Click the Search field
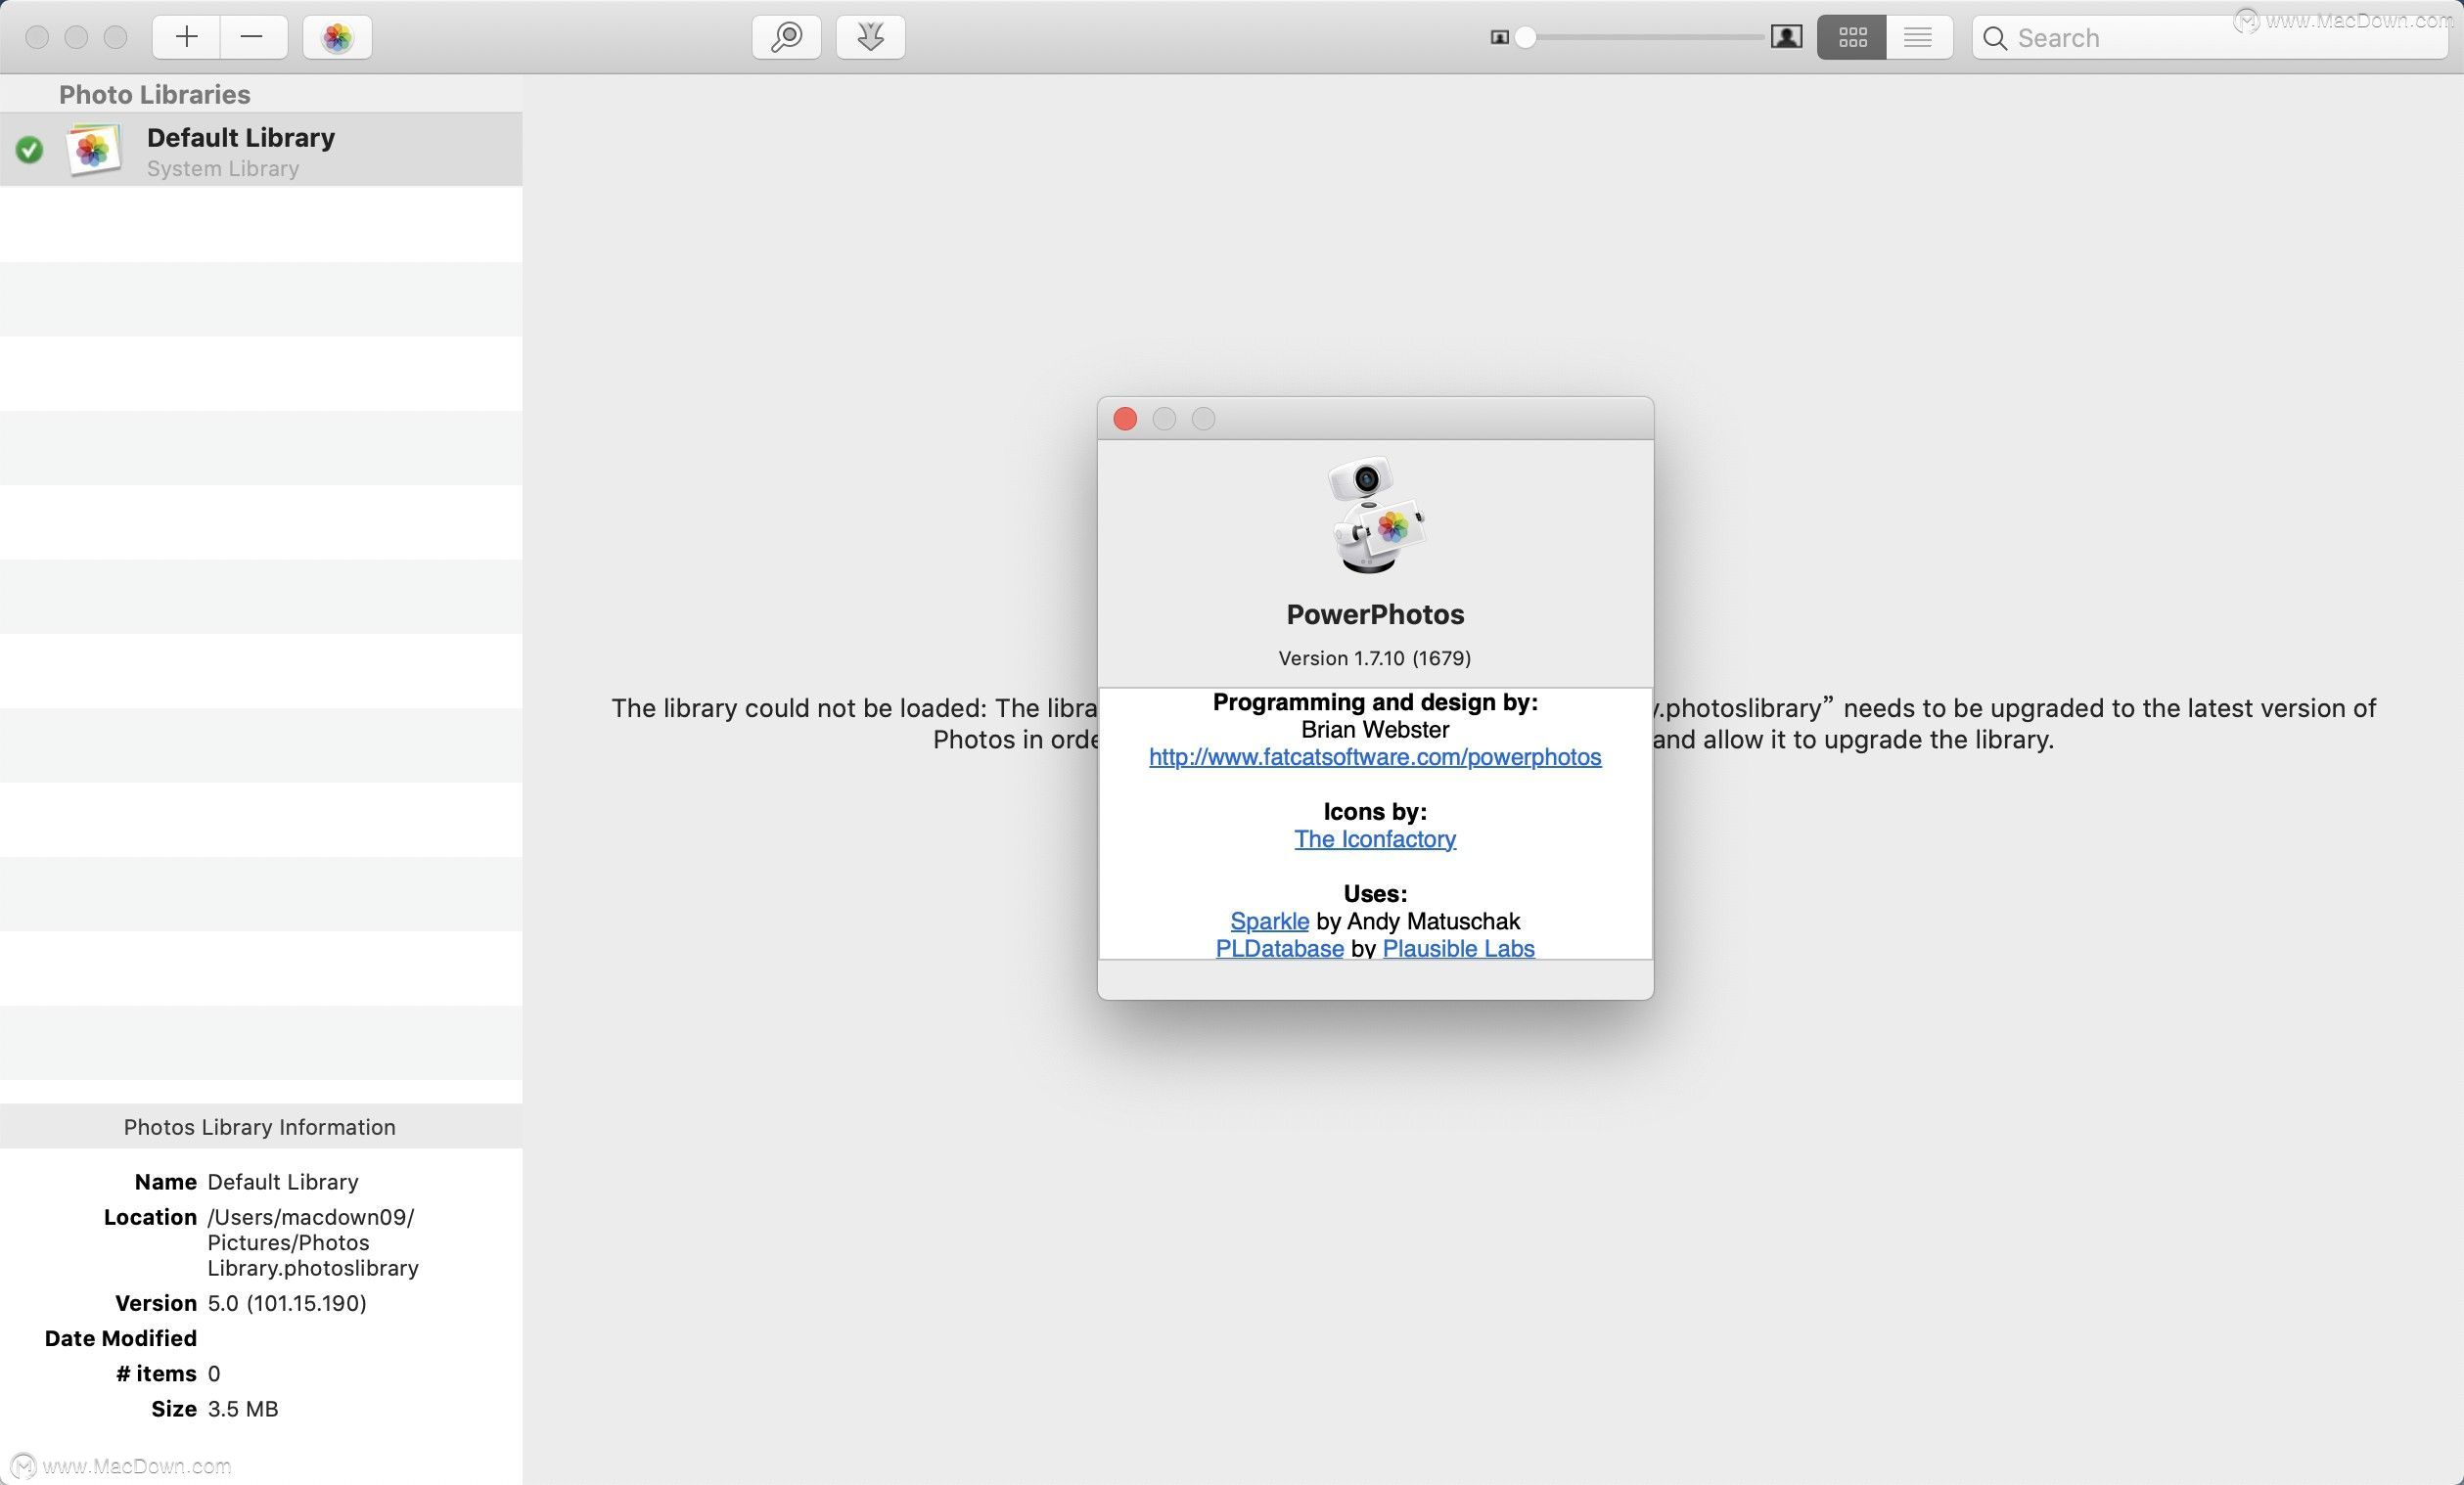 click(2209, 37)
